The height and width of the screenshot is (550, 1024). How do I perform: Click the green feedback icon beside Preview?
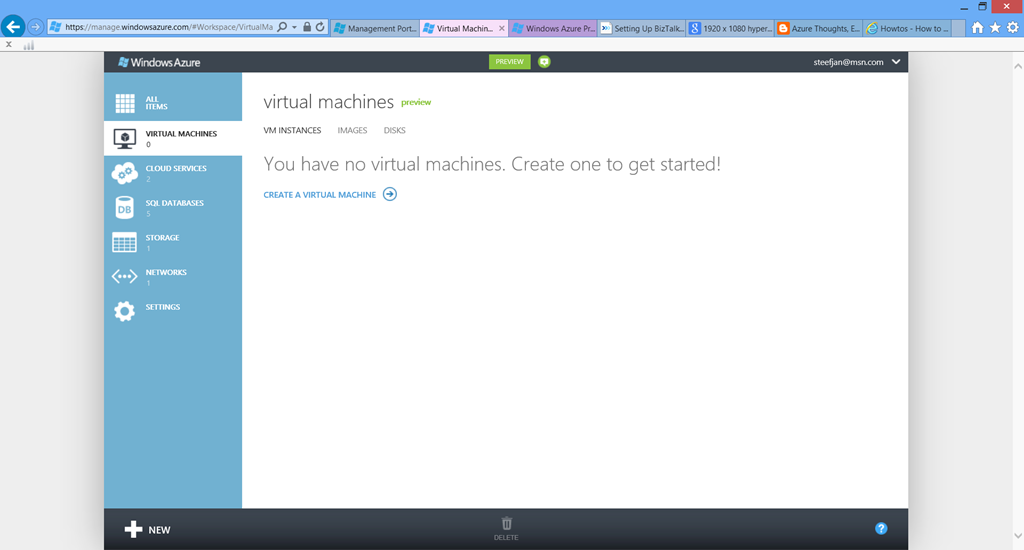(x=544, y=62)
